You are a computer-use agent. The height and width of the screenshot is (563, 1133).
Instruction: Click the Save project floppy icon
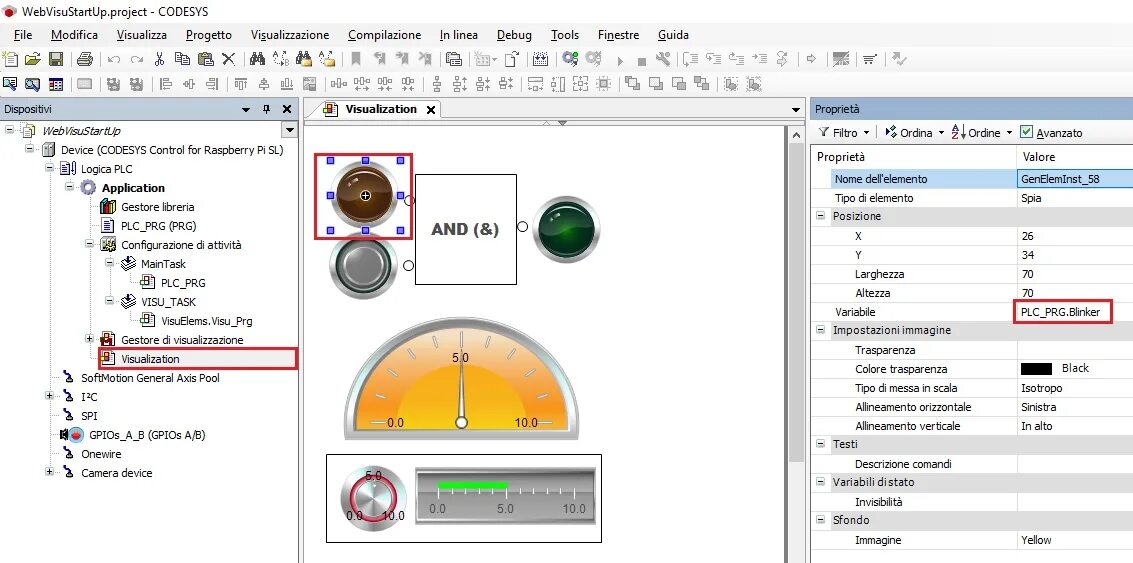pyautogui.click(x=56, y=59)
